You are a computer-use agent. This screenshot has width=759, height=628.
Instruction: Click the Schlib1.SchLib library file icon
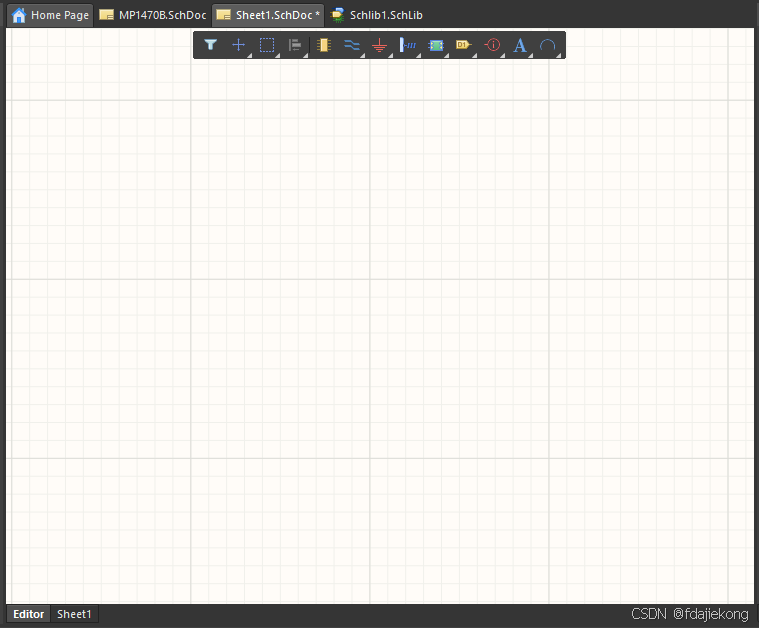pyautogui.click(x=337, y=15)
